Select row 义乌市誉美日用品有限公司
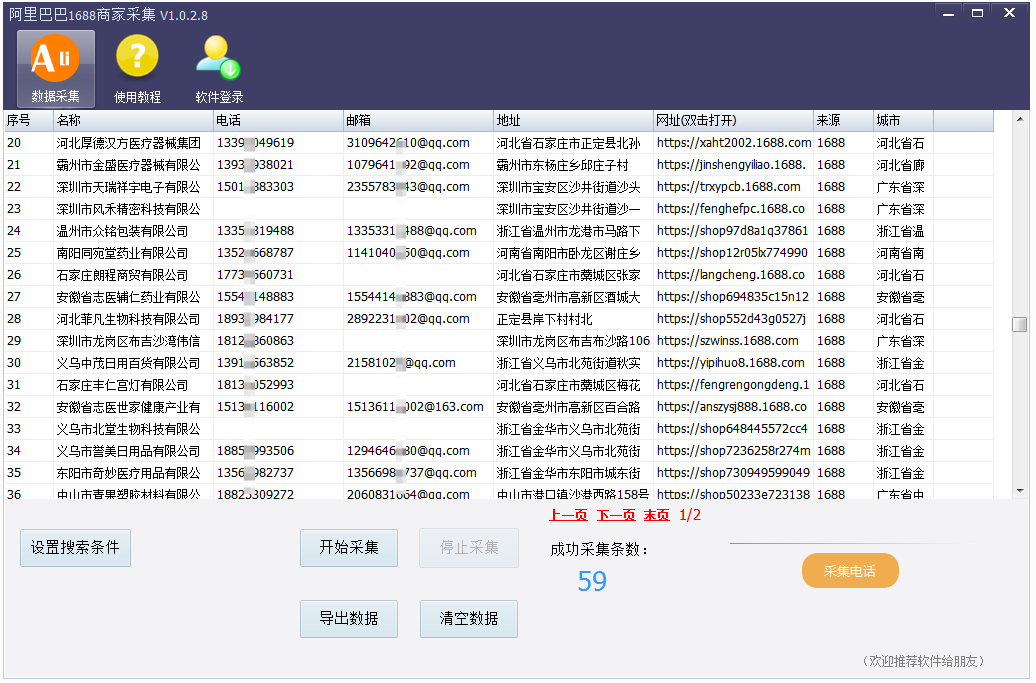 (x=499, y=451)
